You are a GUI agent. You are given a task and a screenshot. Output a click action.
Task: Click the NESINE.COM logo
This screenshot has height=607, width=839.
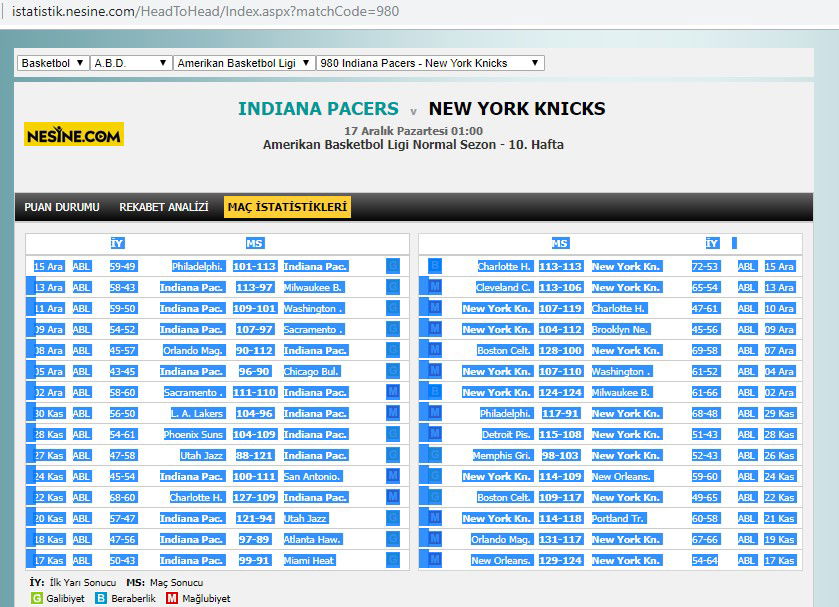coord(74,134)
